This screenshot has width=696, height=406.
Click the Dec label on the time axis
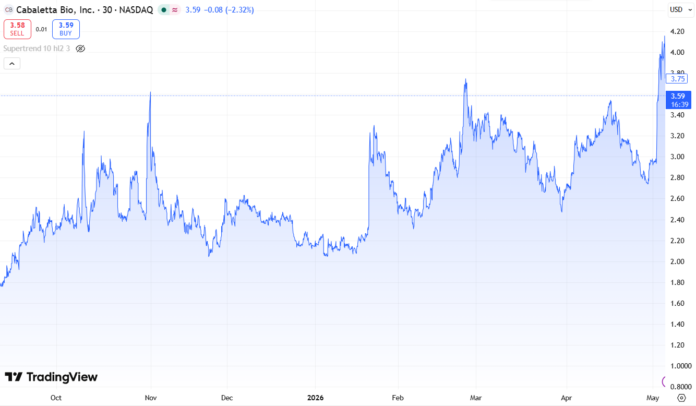pos(227,398)
